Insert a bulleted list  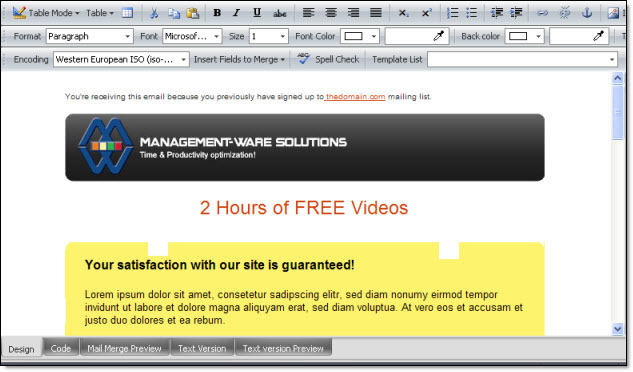472,13
